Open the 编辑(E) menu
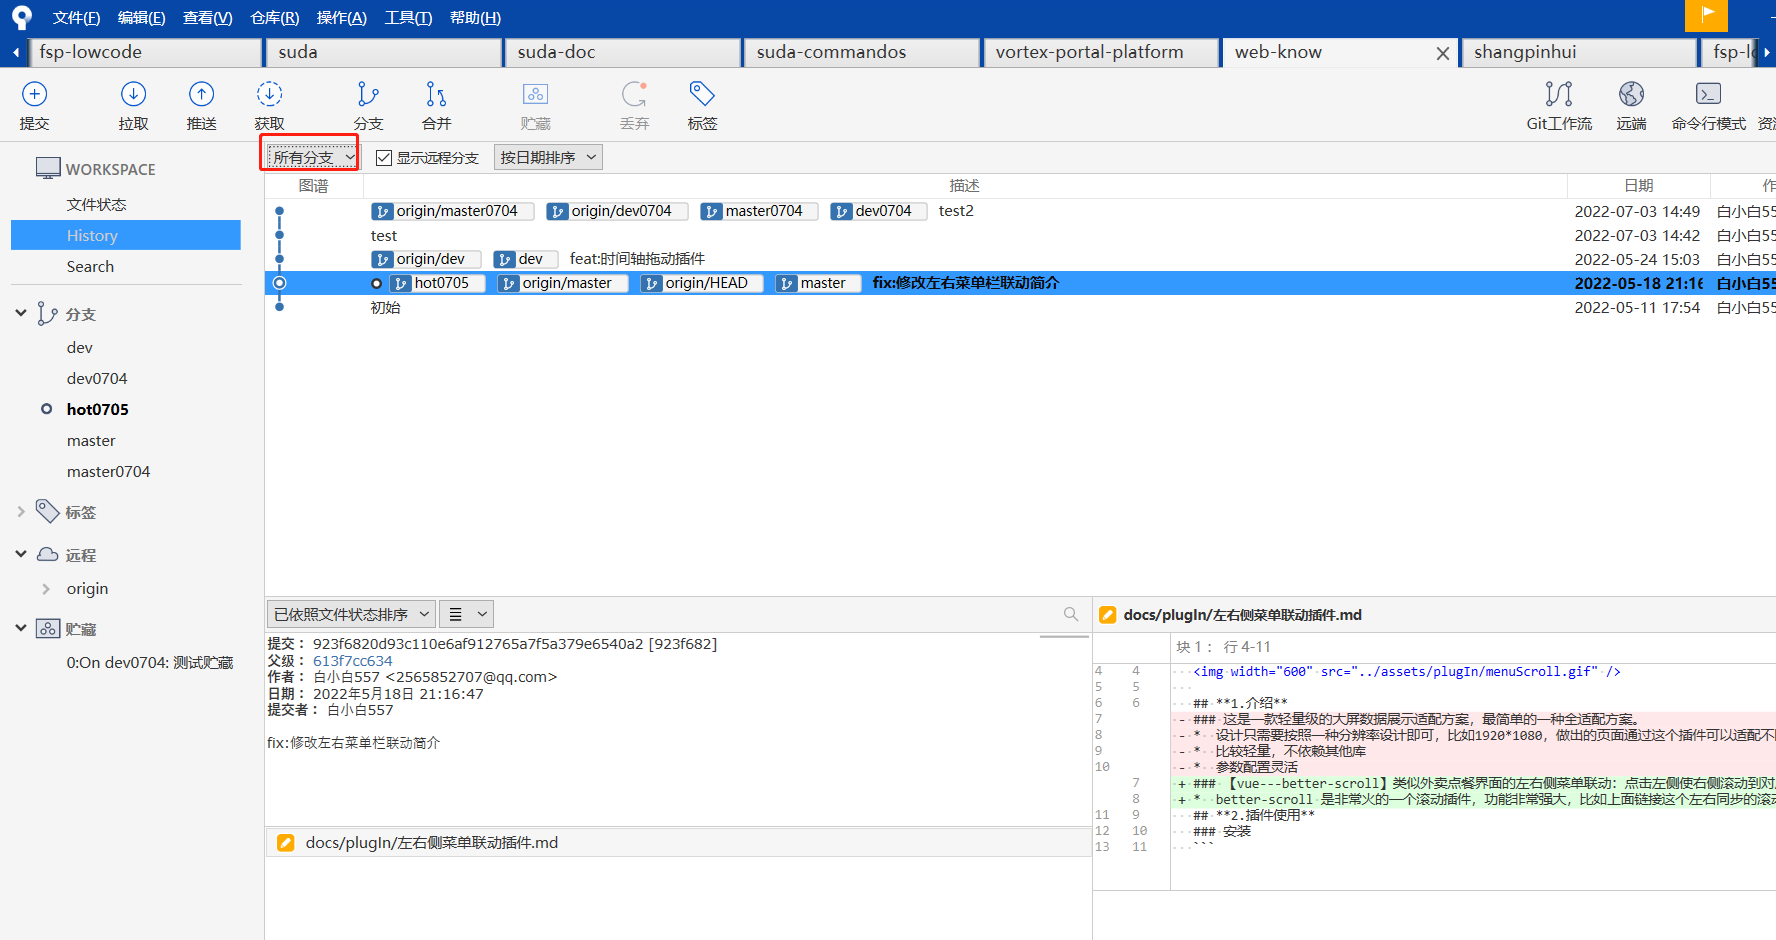 (141, 18)
